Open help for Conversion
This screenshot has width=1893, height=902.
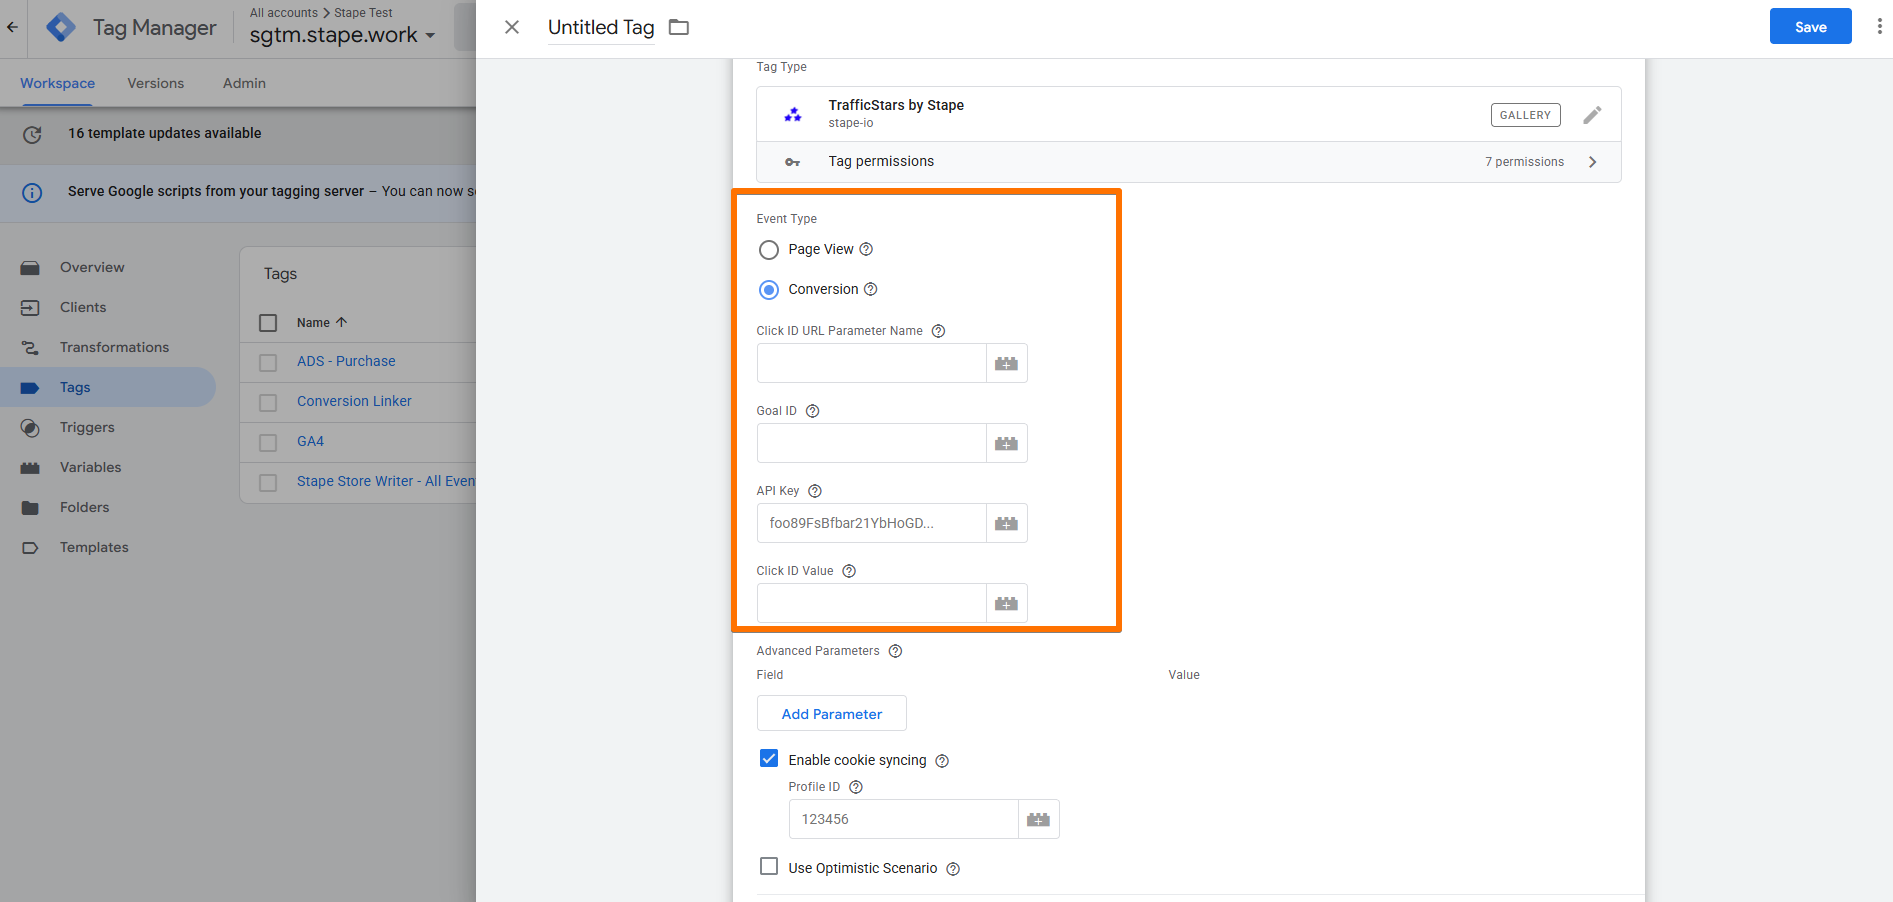(870, 289)
